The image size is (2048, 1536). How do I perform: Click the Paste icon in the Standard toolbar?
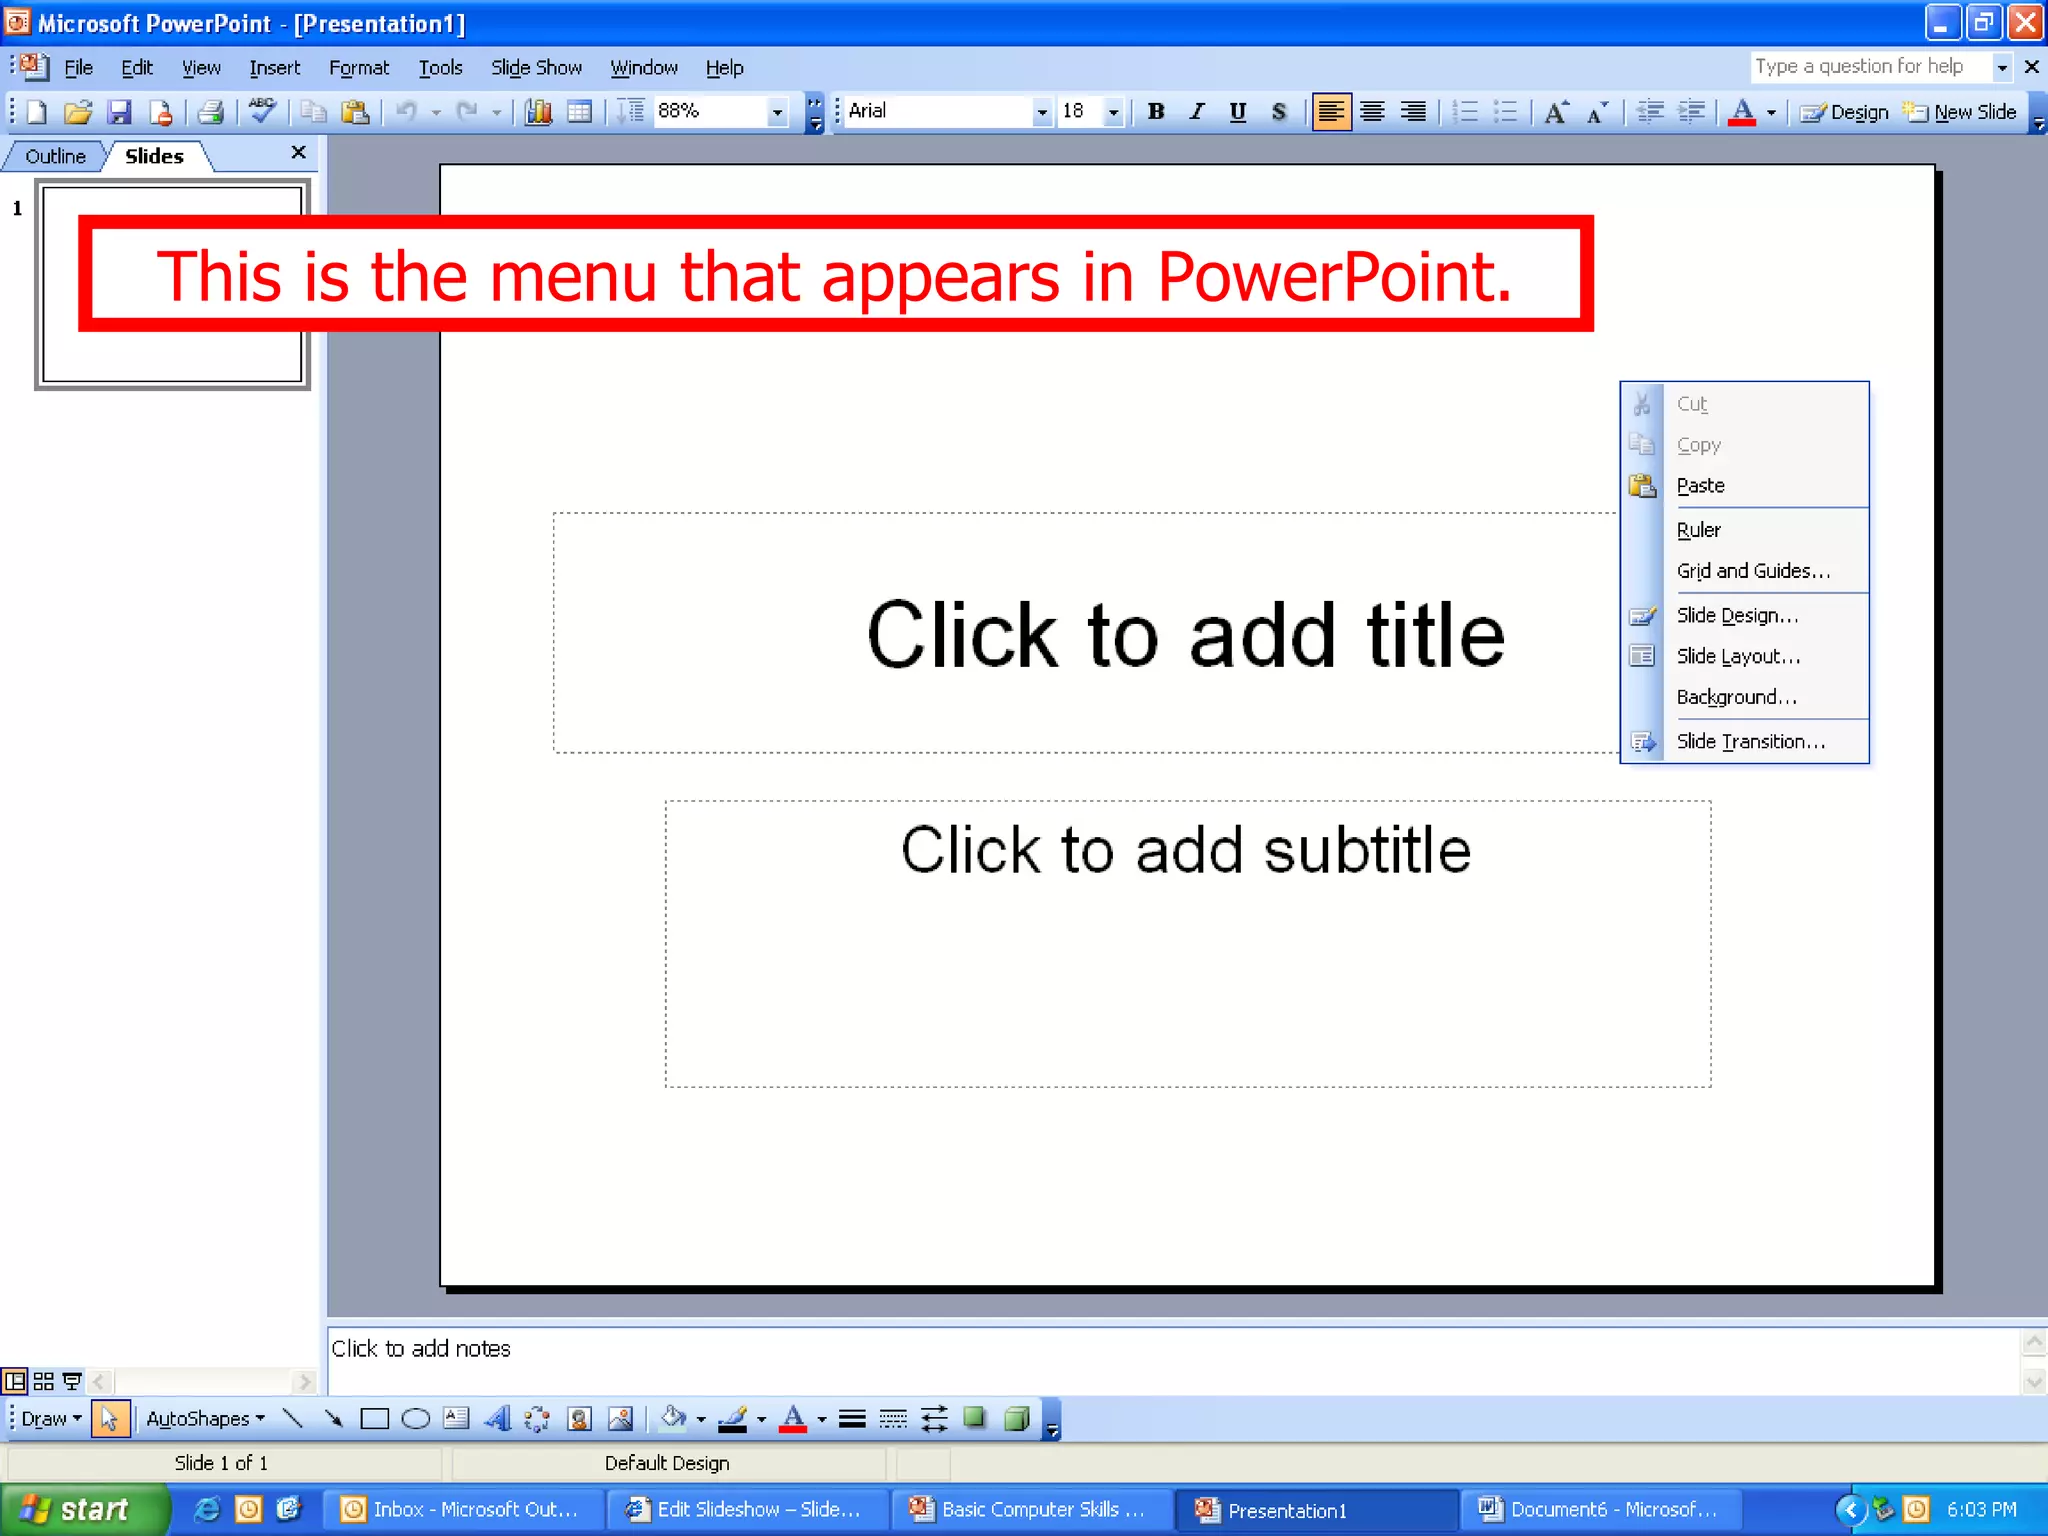(355, 112)
